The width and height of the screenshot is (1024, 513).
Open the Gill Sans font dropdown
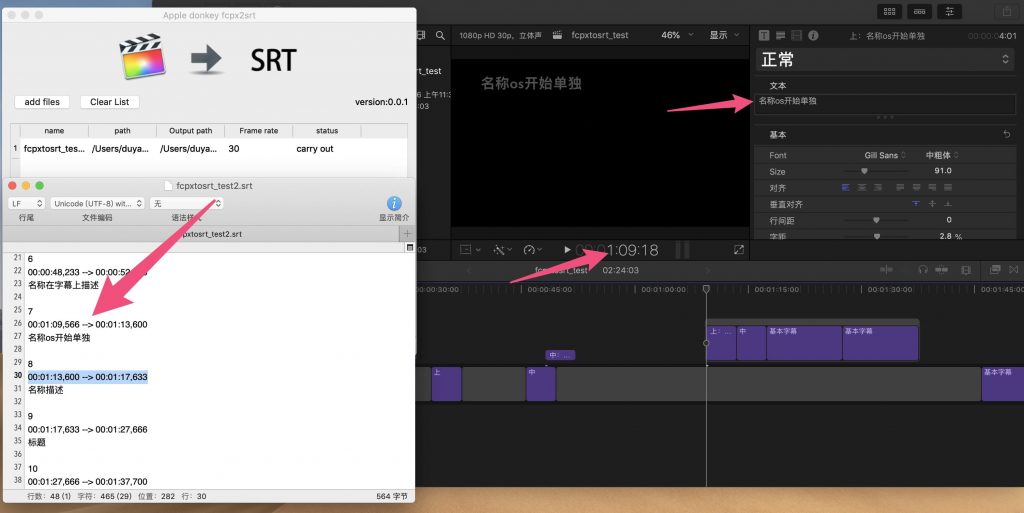pyautogui.click(x=885, y=155)
